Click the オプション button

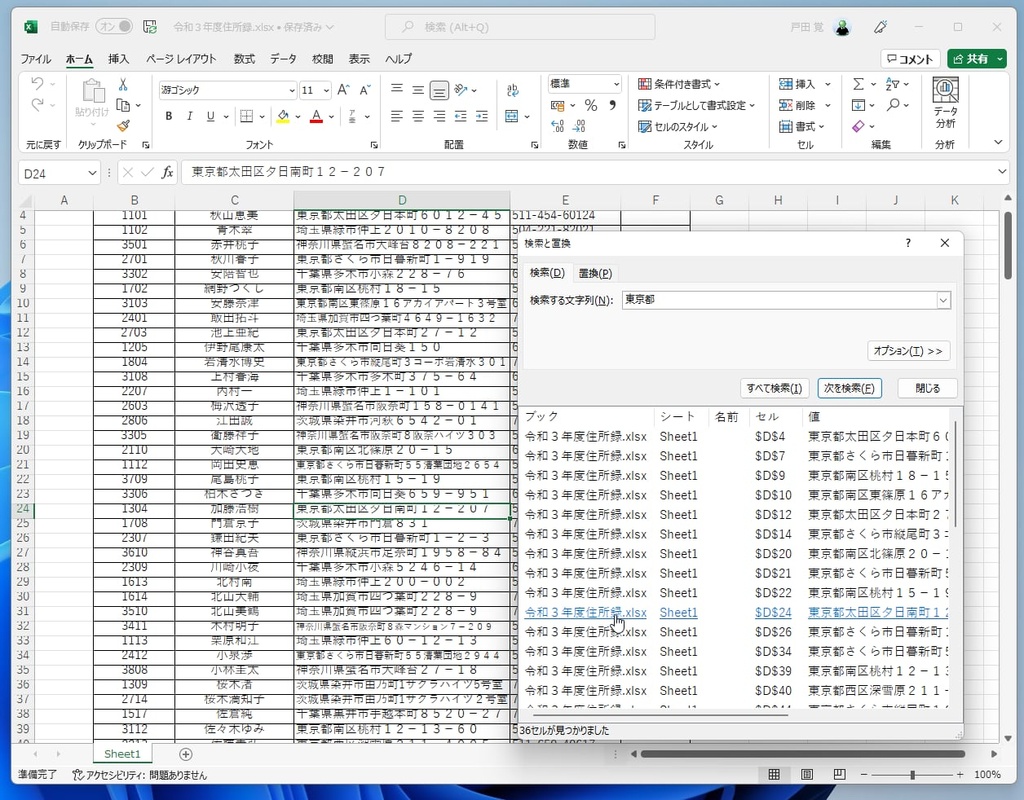click(908, 351)
